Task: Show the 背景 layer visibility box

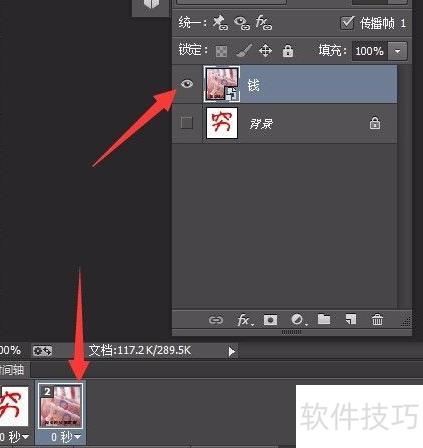Action: tap(187, 123)
